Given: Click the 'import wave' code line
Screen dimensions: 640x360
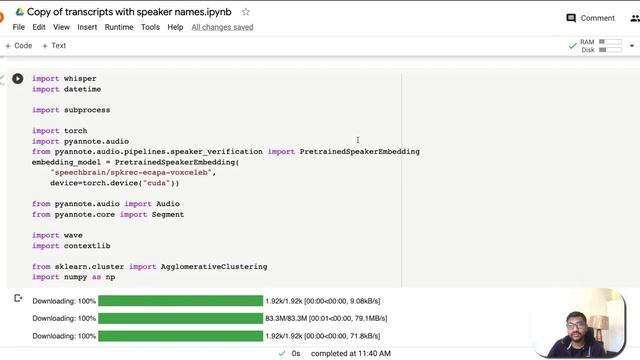Looking at the screenshot, I should (x=57, y=235).
